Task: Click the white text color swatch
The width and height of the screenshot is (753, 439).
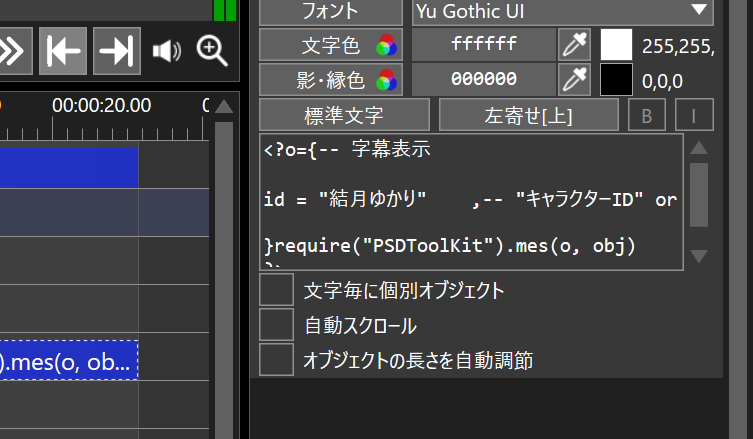Action: pos(616,45)
